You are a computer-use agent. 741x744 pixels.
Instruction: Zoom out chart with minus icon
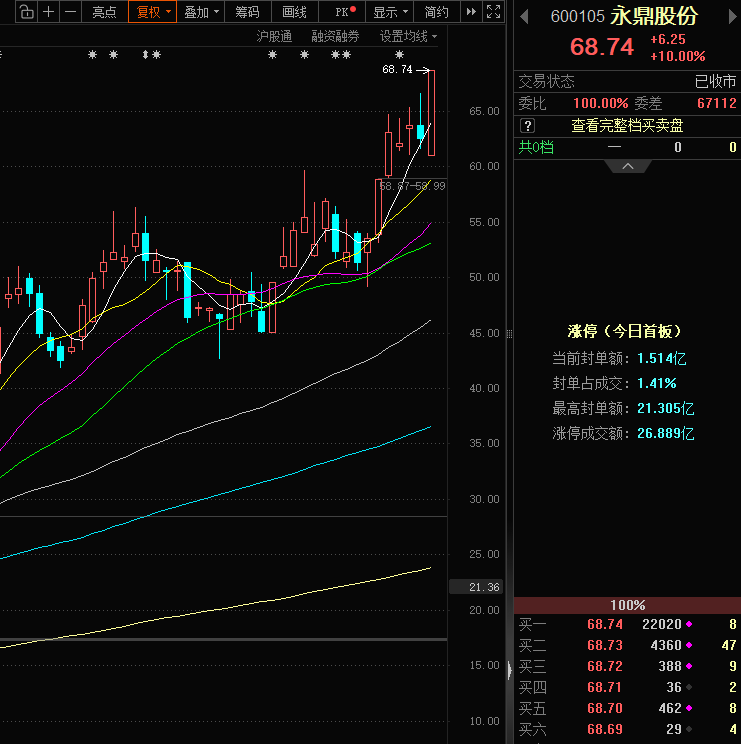tap(70, 11)
